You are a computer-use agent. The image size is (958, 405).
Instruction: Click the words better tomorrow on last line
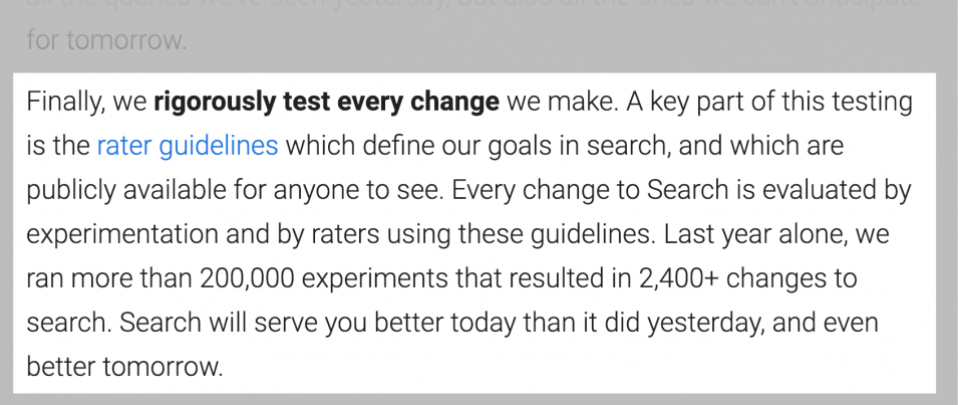[124, 368]
